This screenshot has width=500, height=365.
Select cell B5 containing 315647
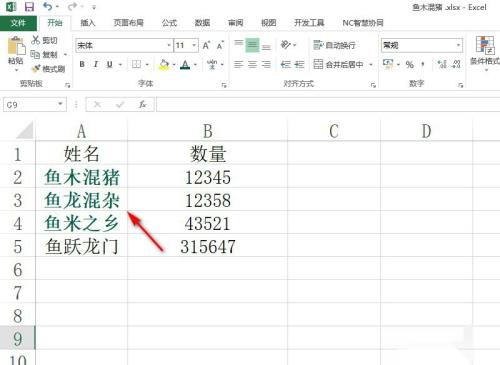207,246
